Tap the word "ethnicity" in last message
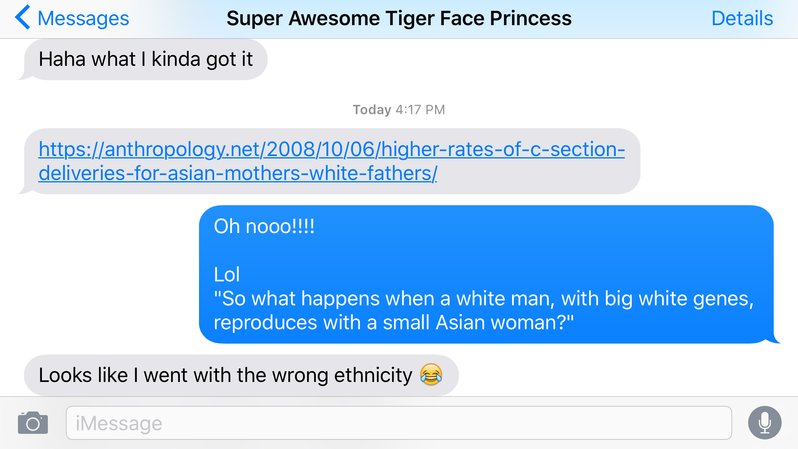Image resolution: width=798 pixels, height=449 pixels. [x=373, y=376]
